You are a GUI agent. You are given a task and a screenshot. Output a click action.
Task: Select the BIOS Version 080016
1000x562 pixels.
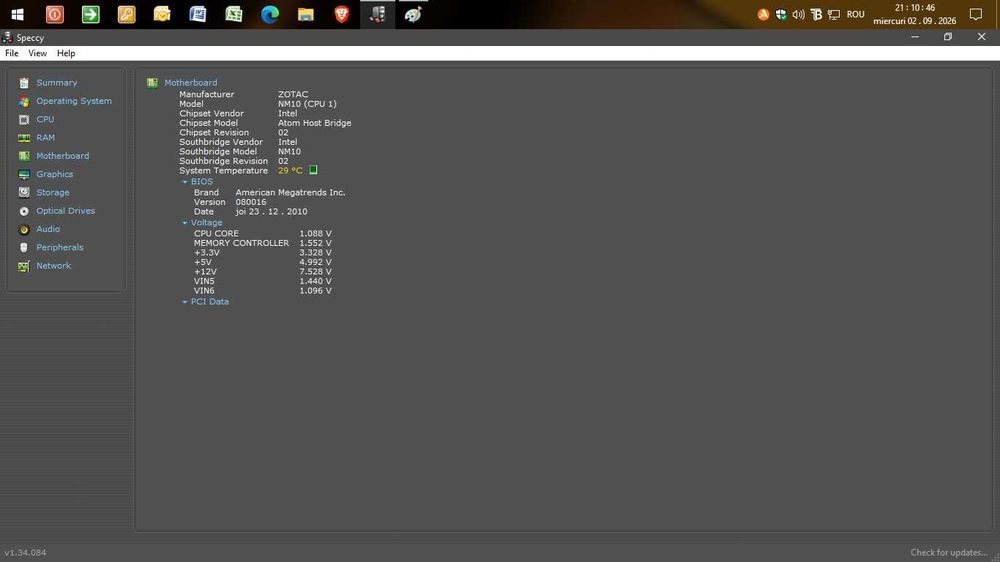pyautogui.click(x=251, y=202)
